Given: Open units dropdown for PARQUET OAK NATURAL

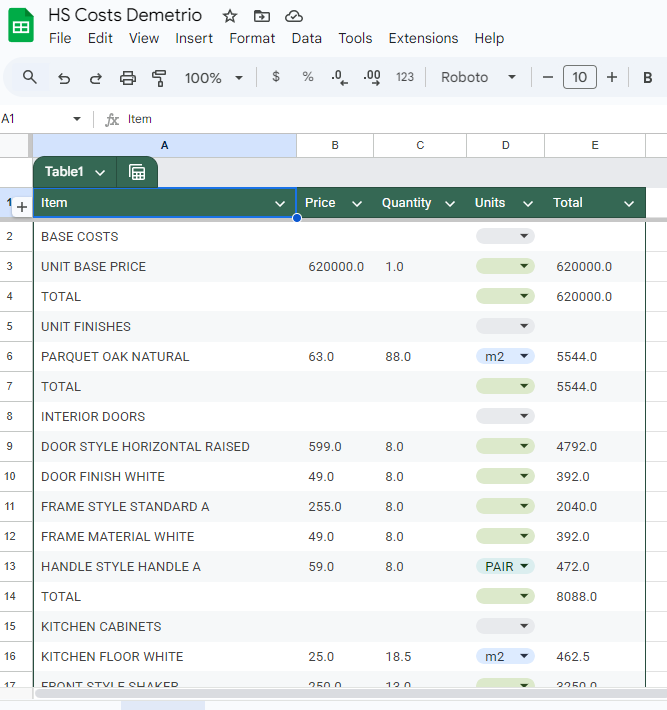Looking at the screenshot, I should pyautogui.click(x=505, y=356).
